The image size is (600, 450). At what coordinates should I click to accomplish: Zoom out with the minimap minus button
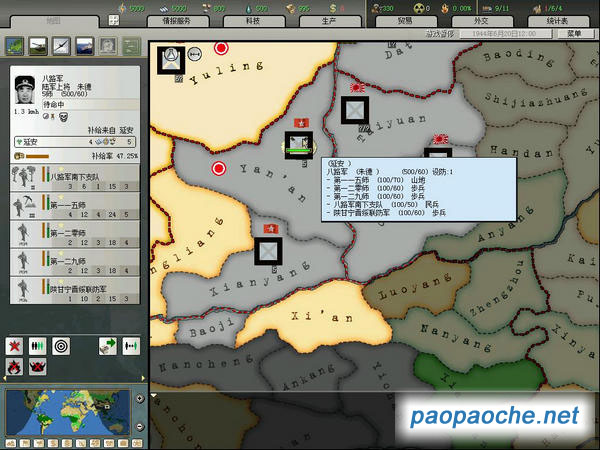pos(140,426)
